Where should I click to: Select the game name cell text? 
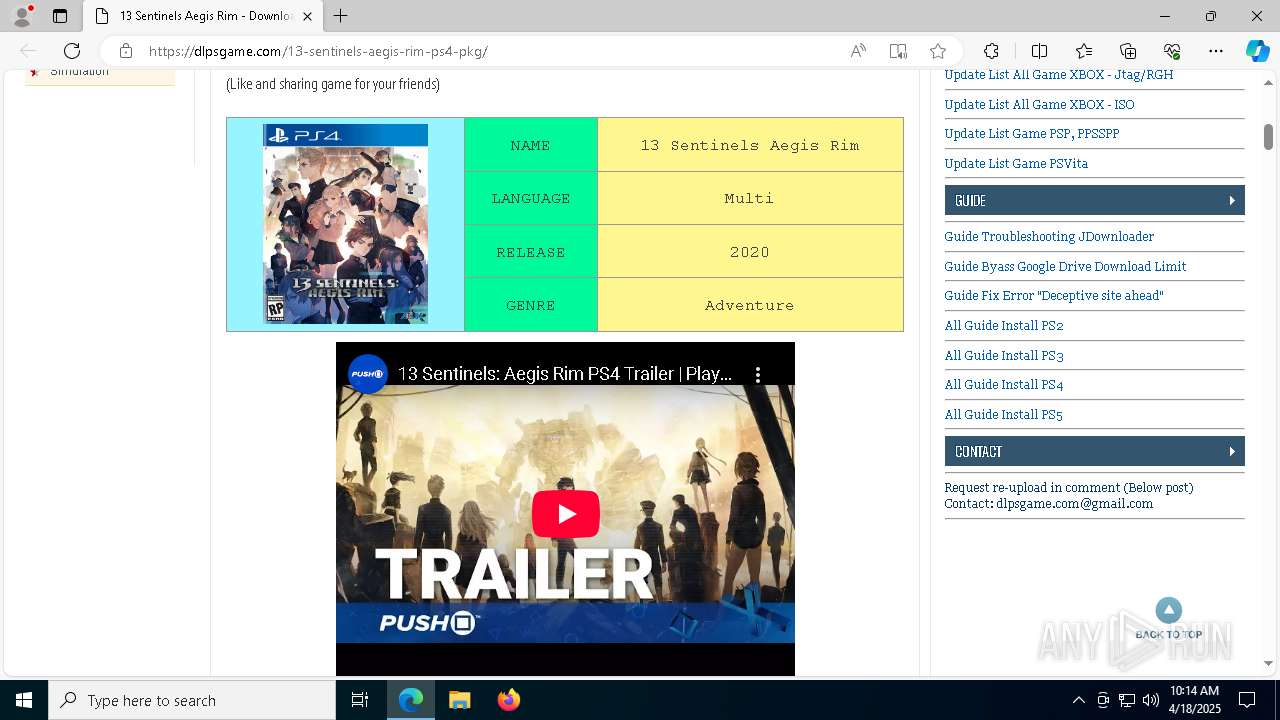(x=749, y=145)
